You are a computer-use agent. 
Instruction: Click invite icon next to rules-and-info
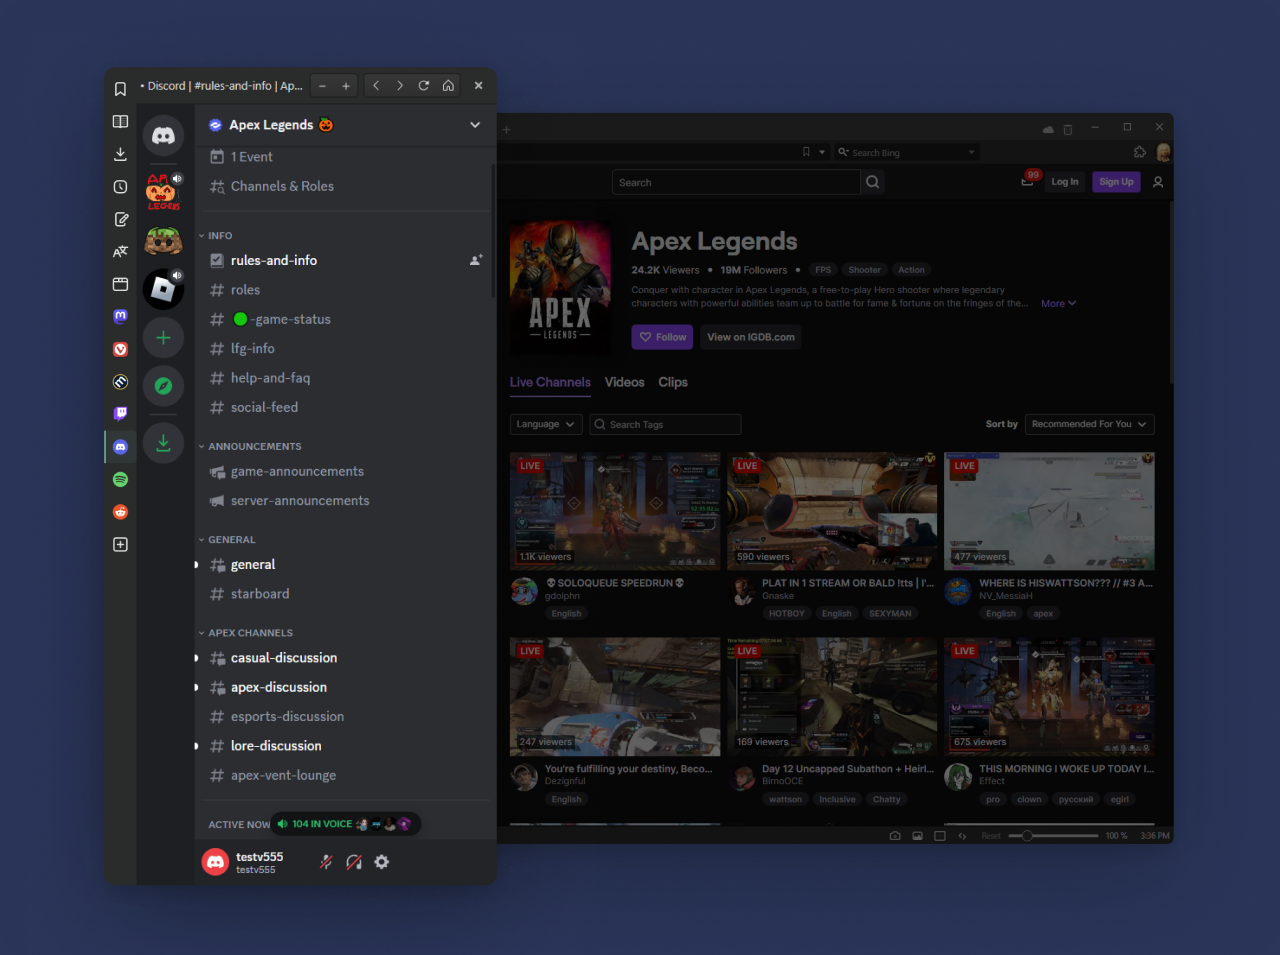pyautogui.click(x=476, y=260)
